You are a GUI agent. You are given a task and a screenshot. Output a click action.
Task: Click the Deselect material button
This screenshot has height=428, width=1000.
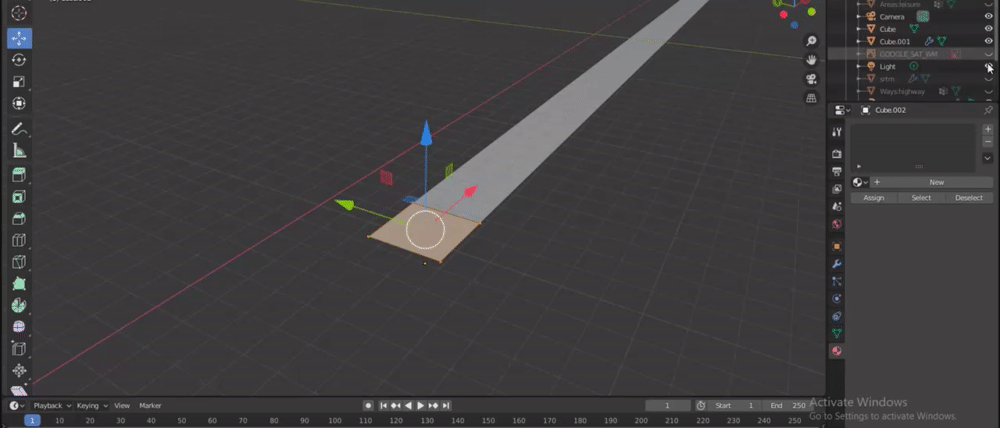pyautogui.click(x=969, y=198)
